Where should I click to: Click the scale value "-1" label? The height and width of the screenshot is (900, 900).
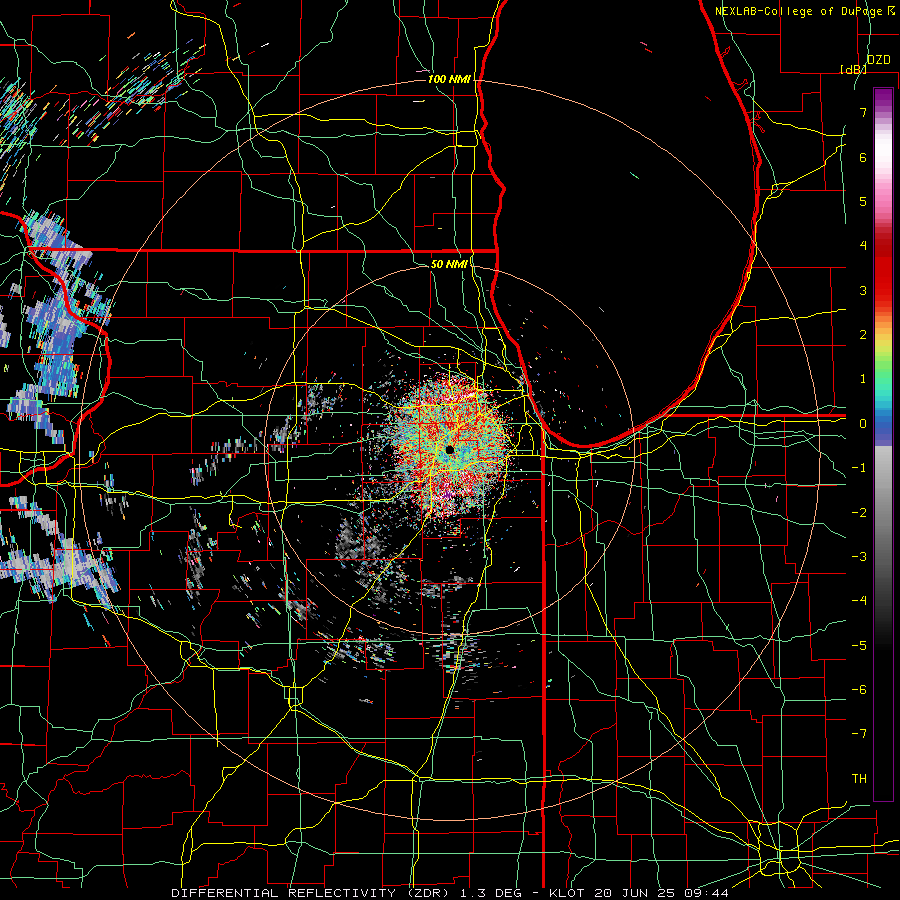[859, 468]
